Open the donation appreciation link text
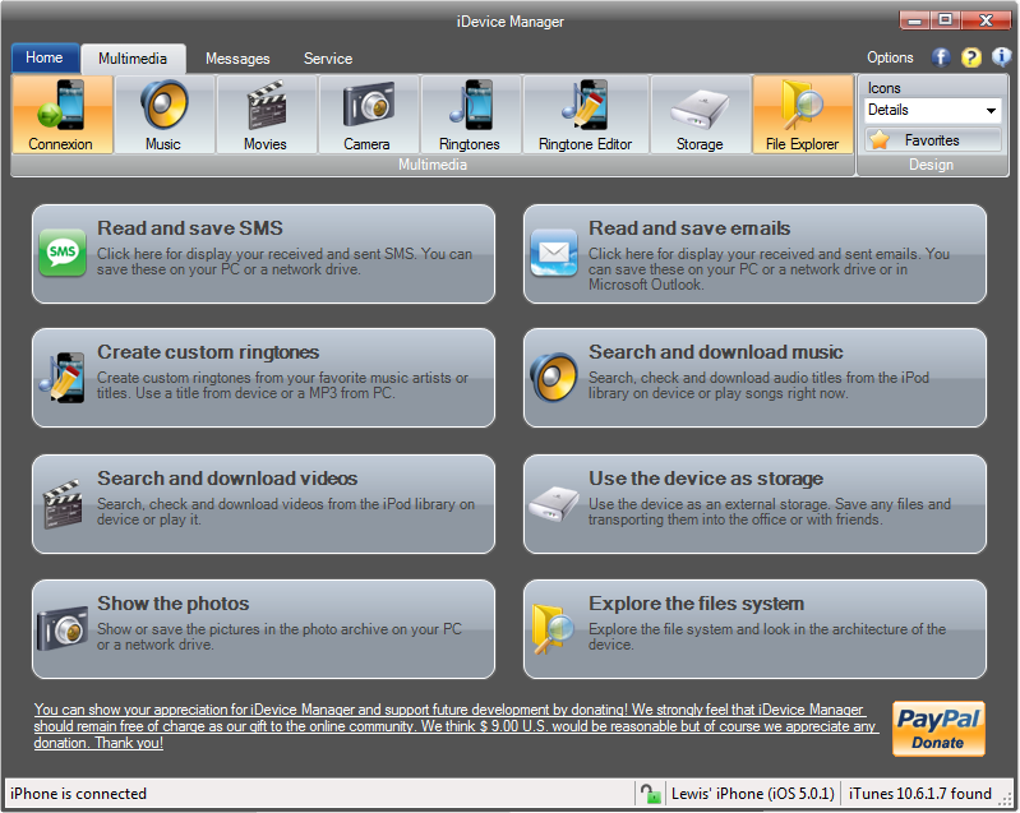Screen dimensions: 1020x813 [455, 726]
